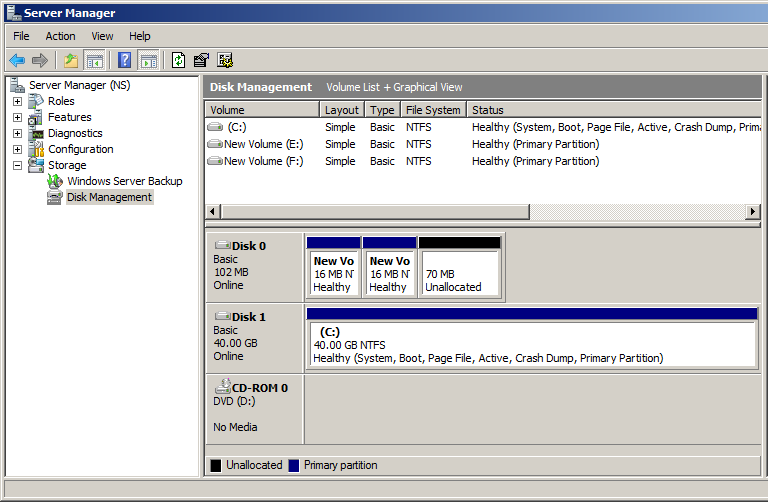Click the last toolbar icon with gear
Viewport: 768px width, 503px height.
[225, 60]
